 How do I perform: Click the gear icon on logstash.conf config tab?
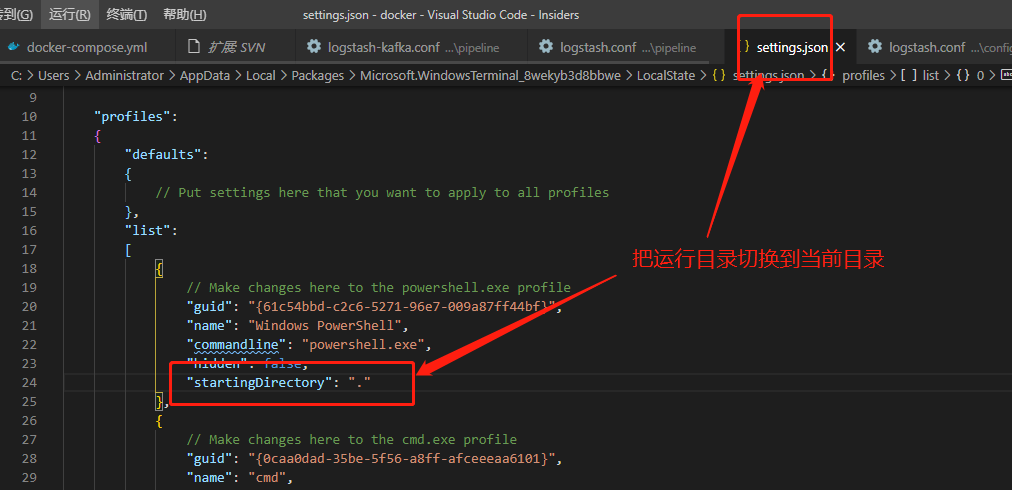point(875,46)
